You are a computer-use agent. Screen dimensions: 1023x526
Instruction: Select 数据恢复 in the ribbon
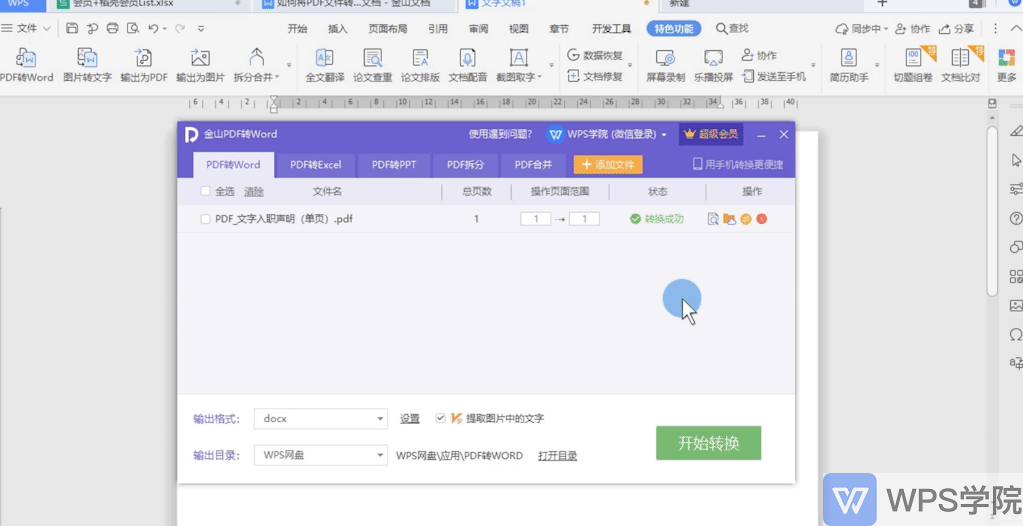click(594, 55)
